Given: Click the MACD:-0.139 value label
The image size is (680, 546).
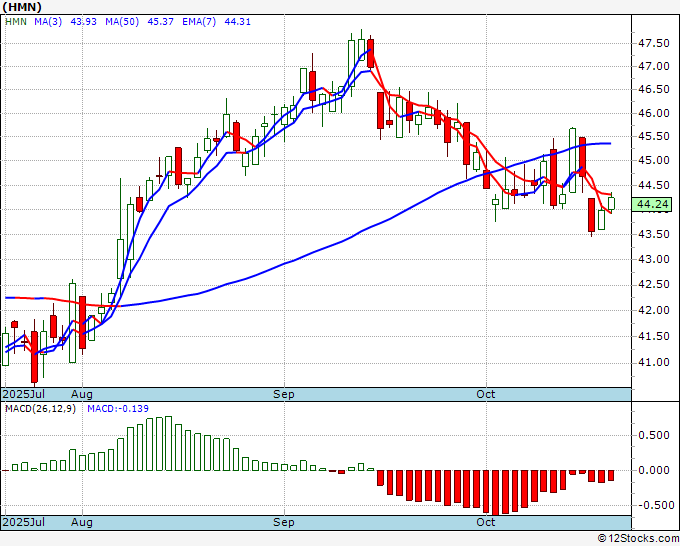Looking at the screenshot, I should 118,409.
